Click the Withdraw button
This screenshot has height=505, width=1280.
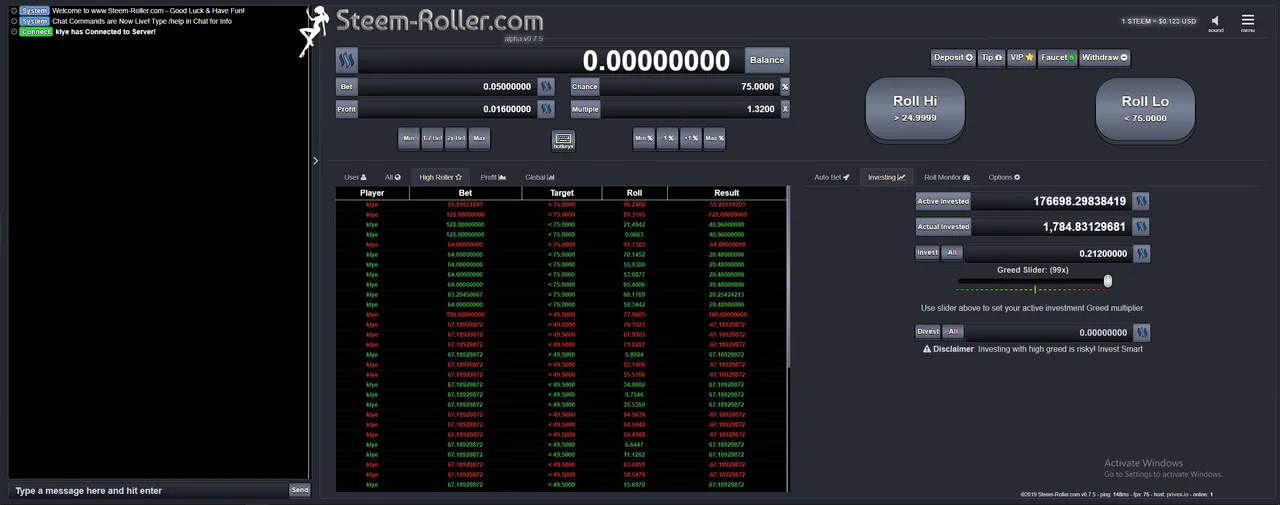point(1105,58)
